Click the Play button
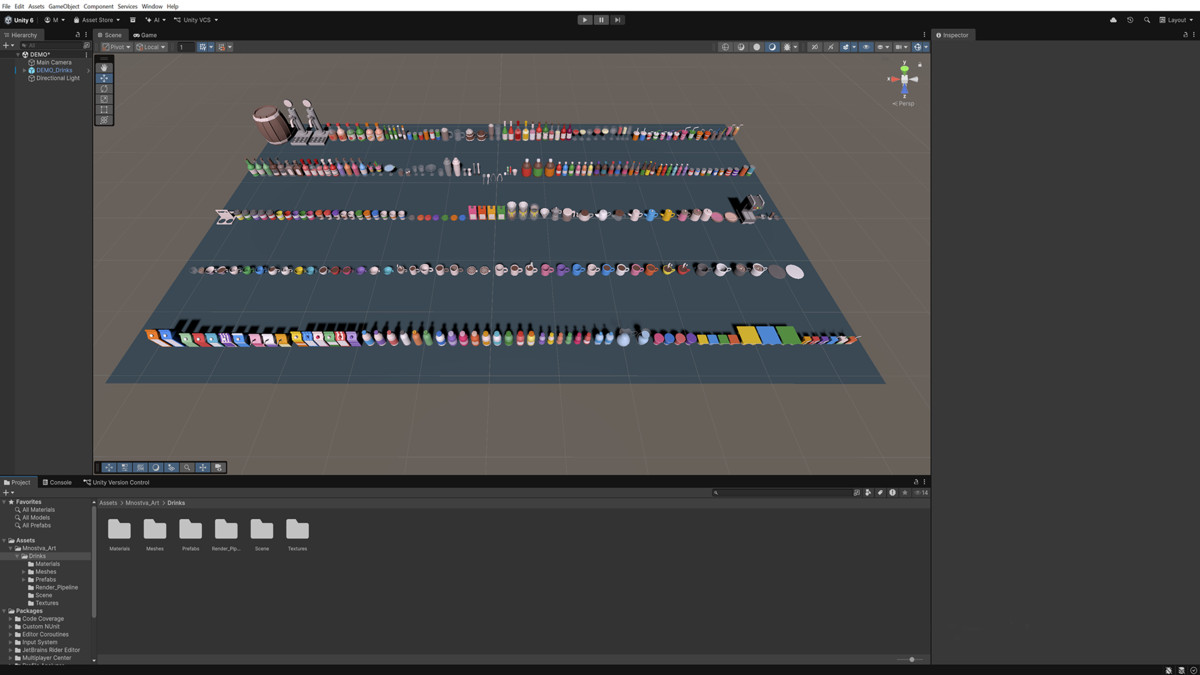The height and width of the screenshot is (675, 1200). 585,20
